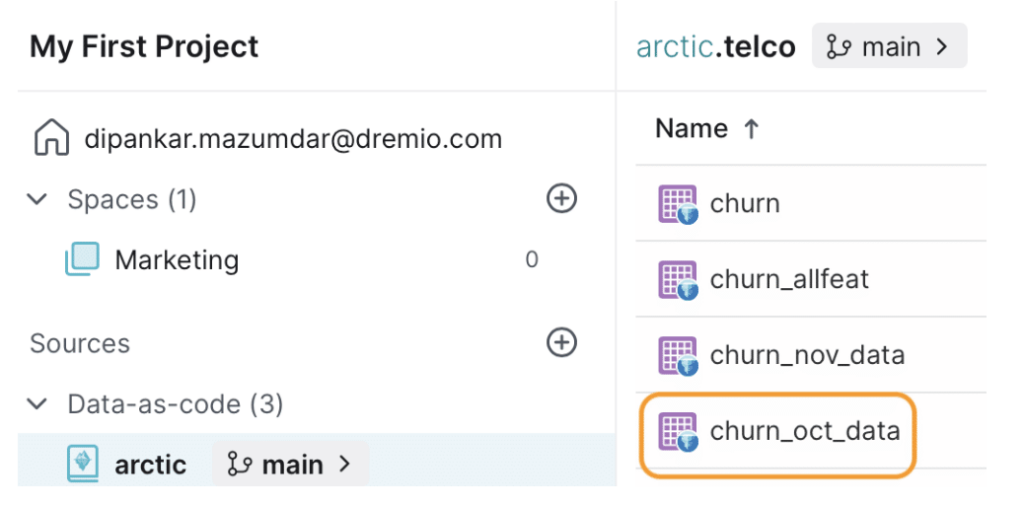Click the churn_allfeat table icon
1024x505 pixels.
677,280
